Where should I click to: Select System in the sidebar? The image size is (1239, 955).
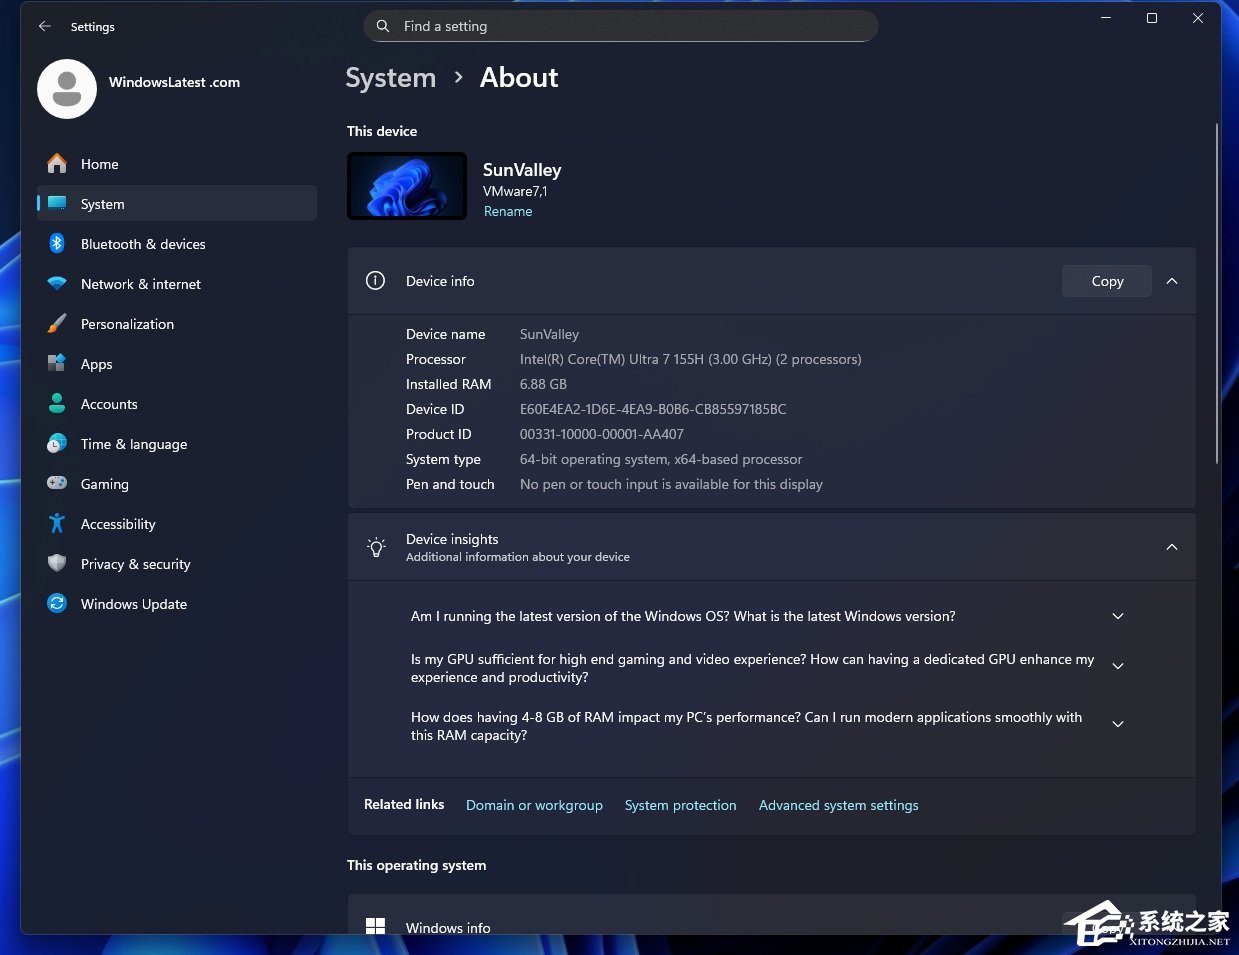point(102,203)
